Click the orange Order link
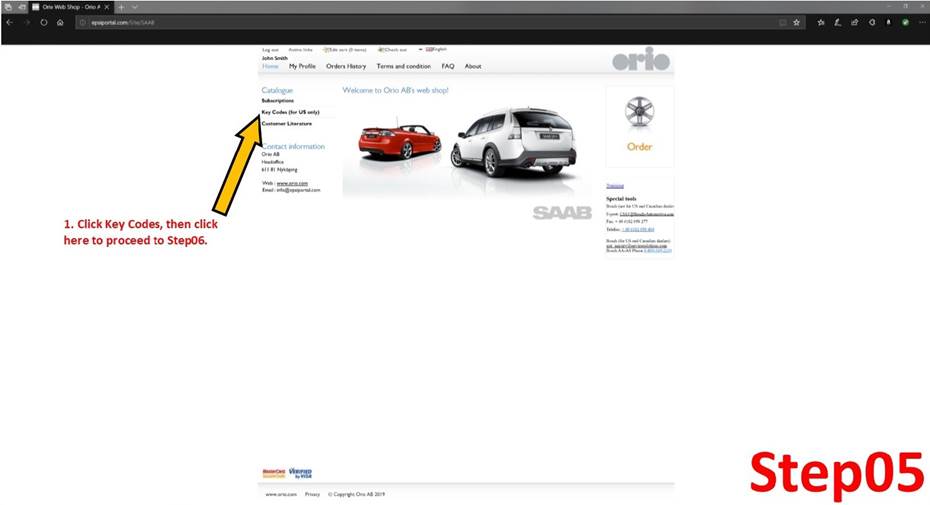Image resolution: width=930 pixels, height=505 pixels. tap(639, 147)
